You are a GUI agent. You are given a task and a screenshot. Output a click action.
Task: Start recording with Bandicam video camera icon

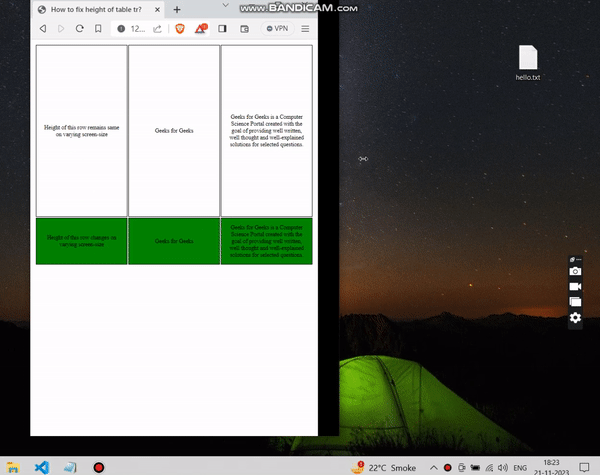(x=575, y=287)
